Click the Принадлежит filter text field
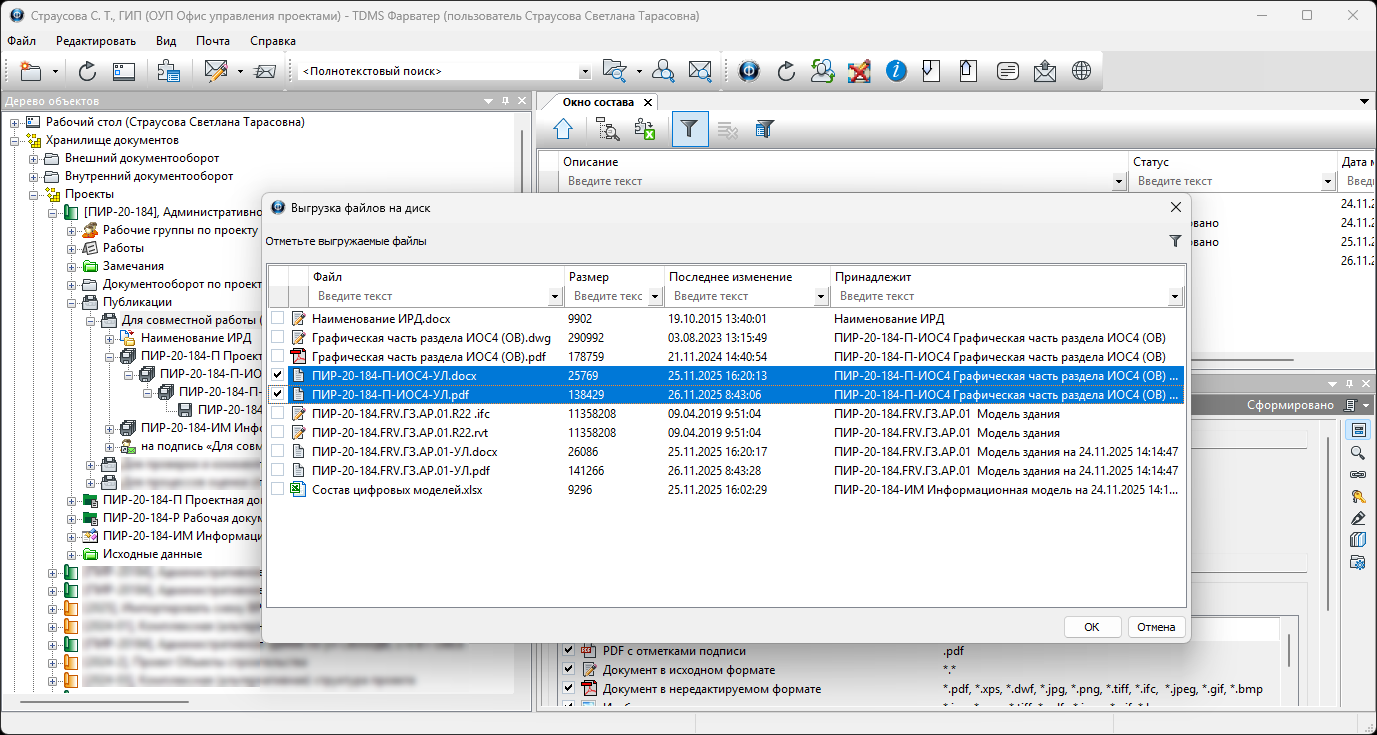 (x=1000, y=297)
